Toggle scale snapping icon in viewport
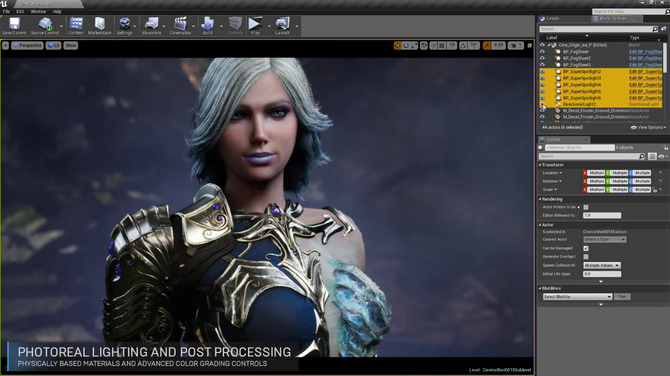Image resolution: width=670 pixels, height=376 pixels. point(487,45)
